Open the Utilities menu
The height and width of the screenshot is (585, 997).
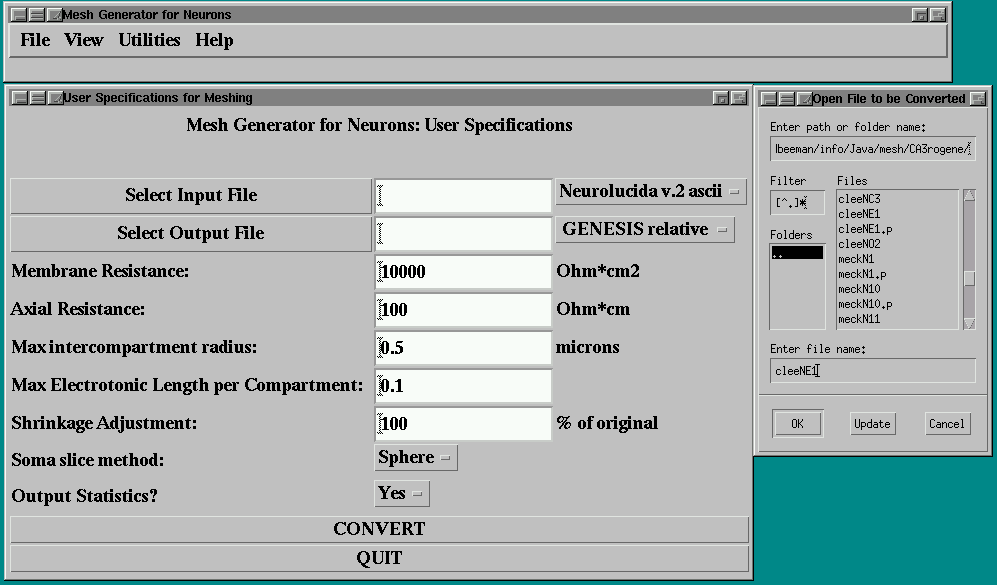click(149, 40)
